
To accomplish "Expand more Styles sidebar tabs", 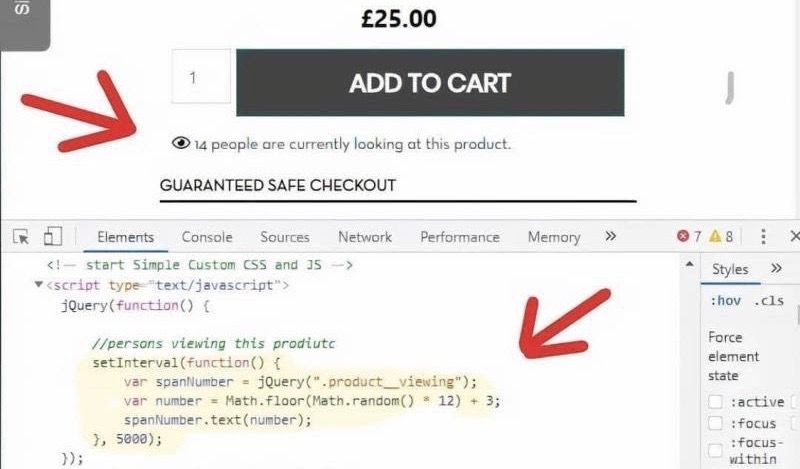I will [x=775, y=269].
